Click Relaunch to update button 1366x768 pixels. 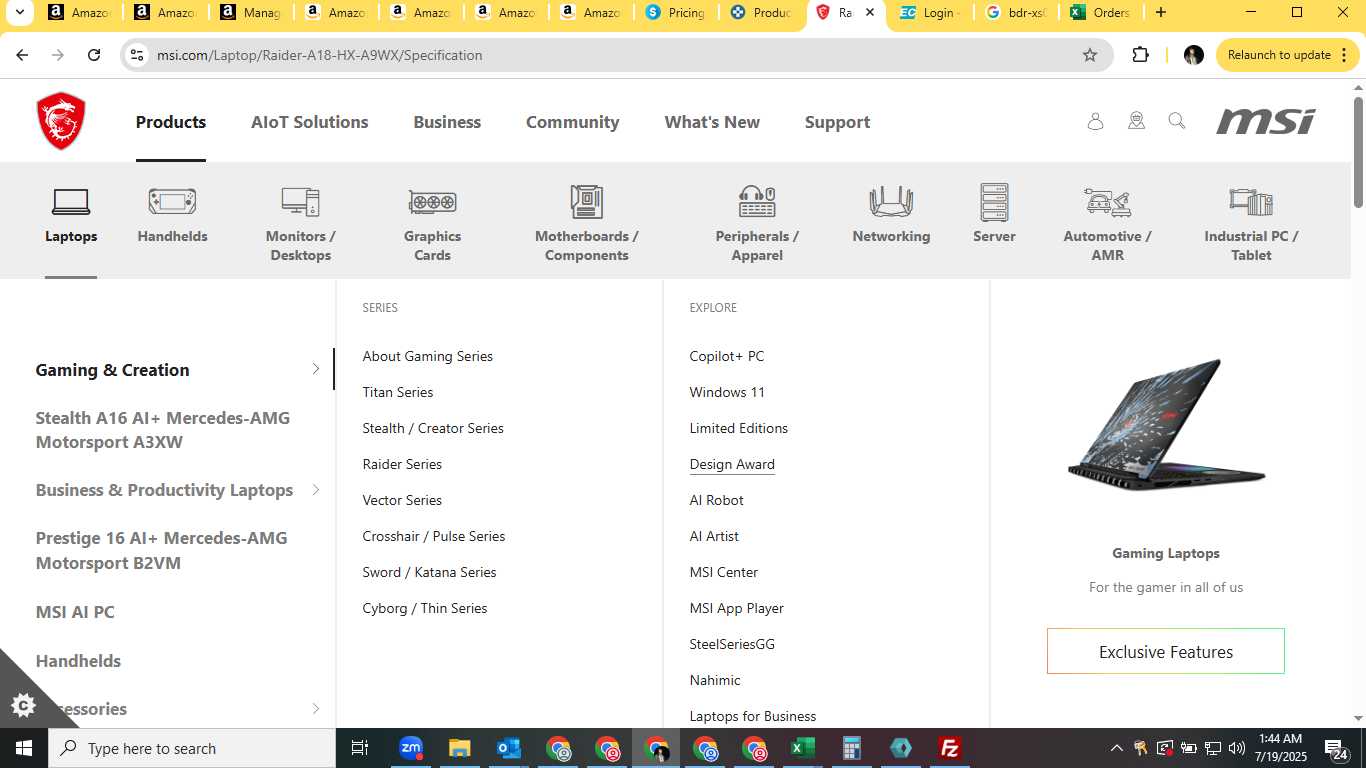point(1288,55)
